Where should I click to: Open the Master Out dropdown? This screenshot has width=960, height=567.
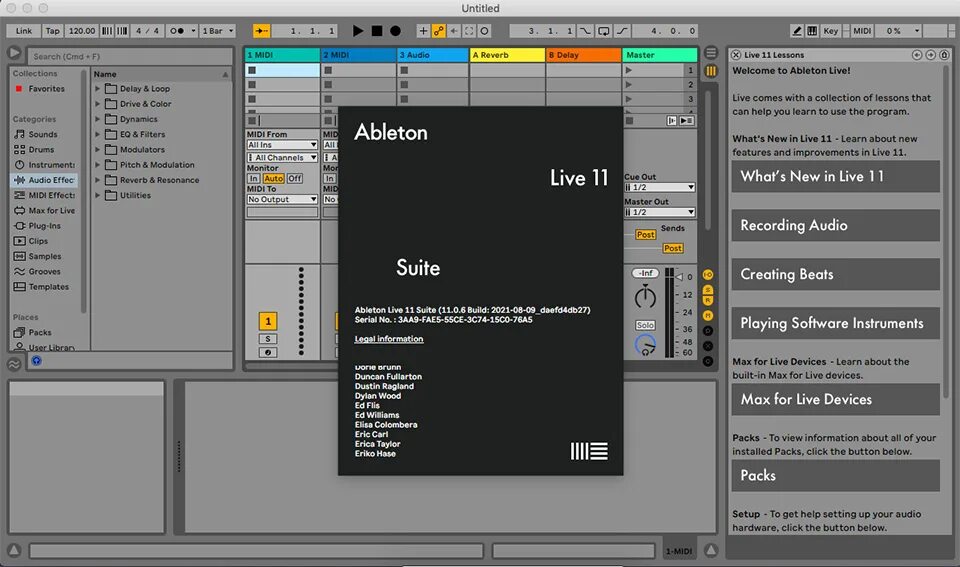(659, 212)
